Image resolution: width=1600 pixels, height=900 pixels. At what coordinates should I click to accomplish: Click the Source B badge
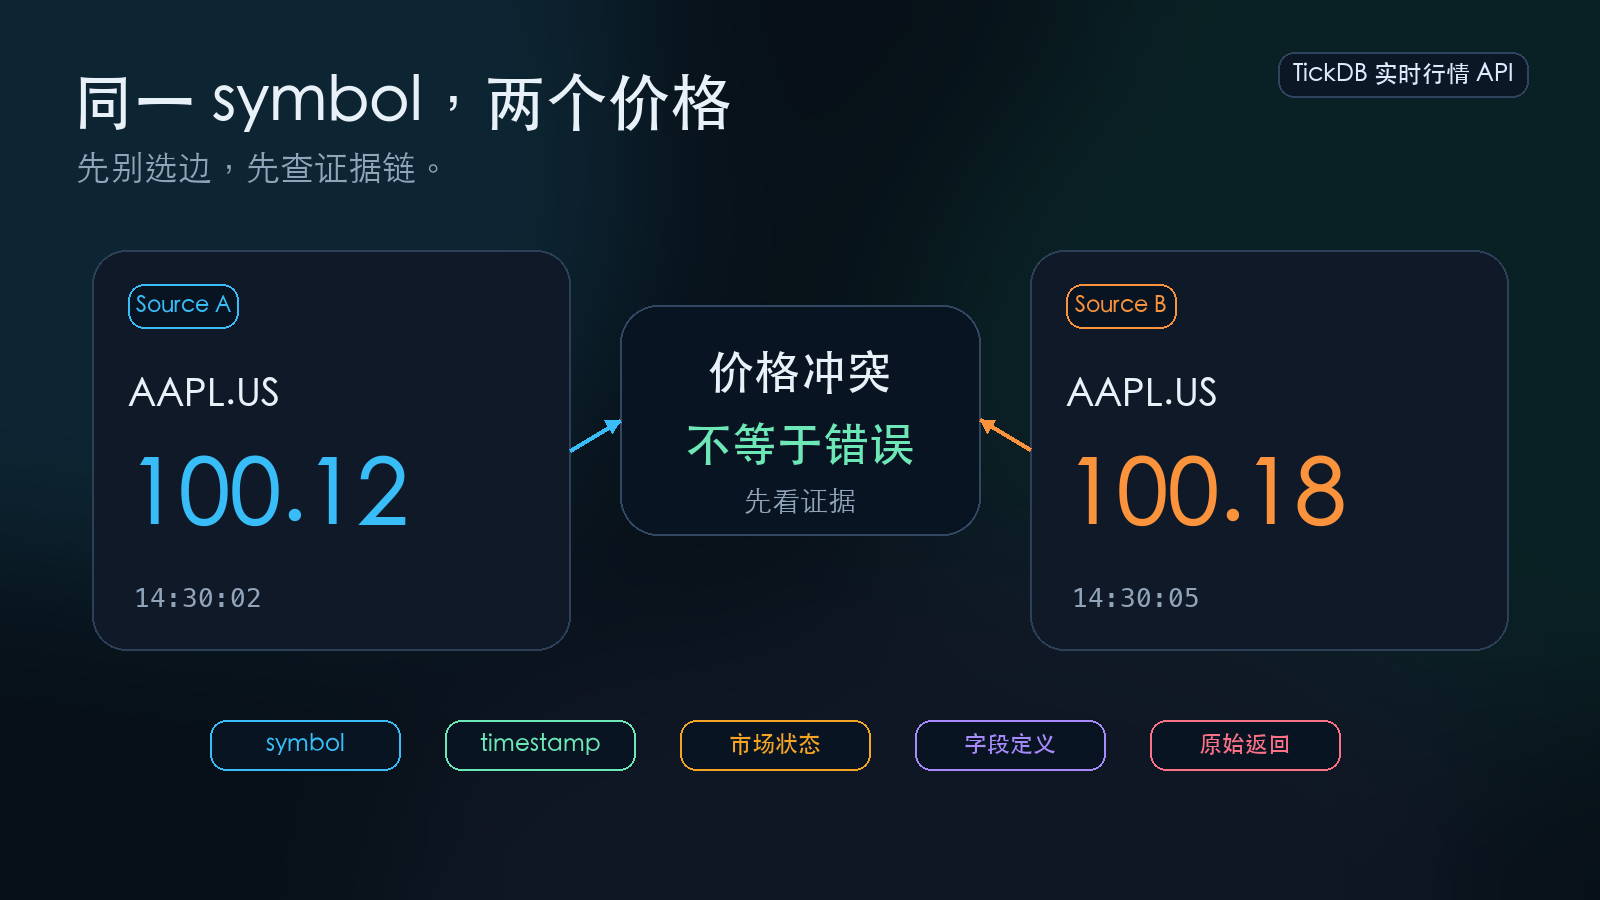tap(1121, 306)
